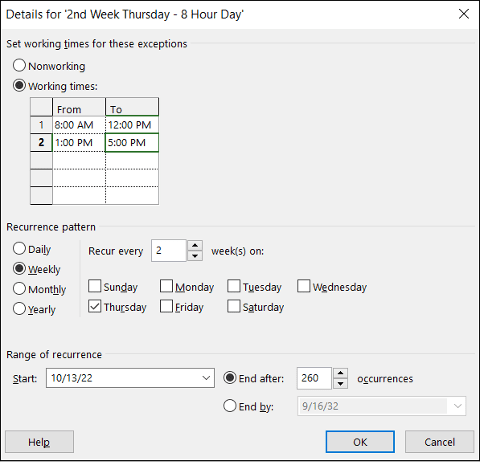480x462 pixels.
Task: Open the Start date dropdown
Action: [206, 378]
